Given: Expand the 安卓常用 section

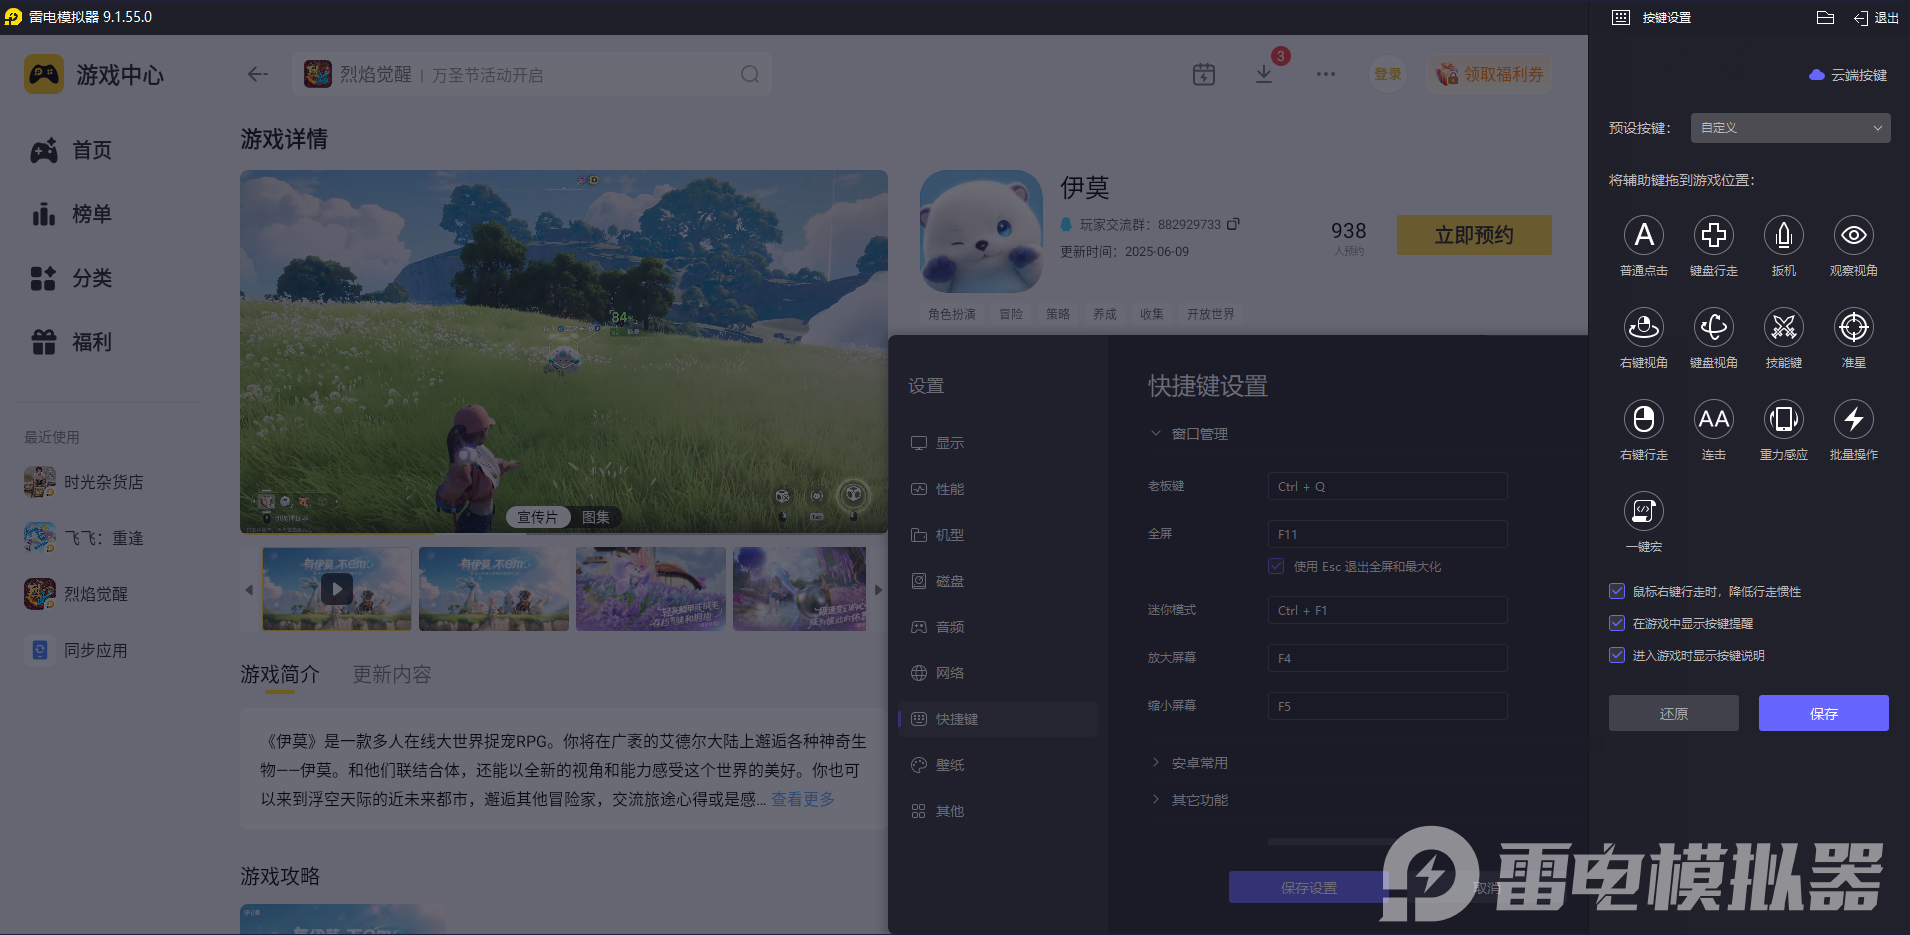Looking at the screenshot, I should [1200, 762].
